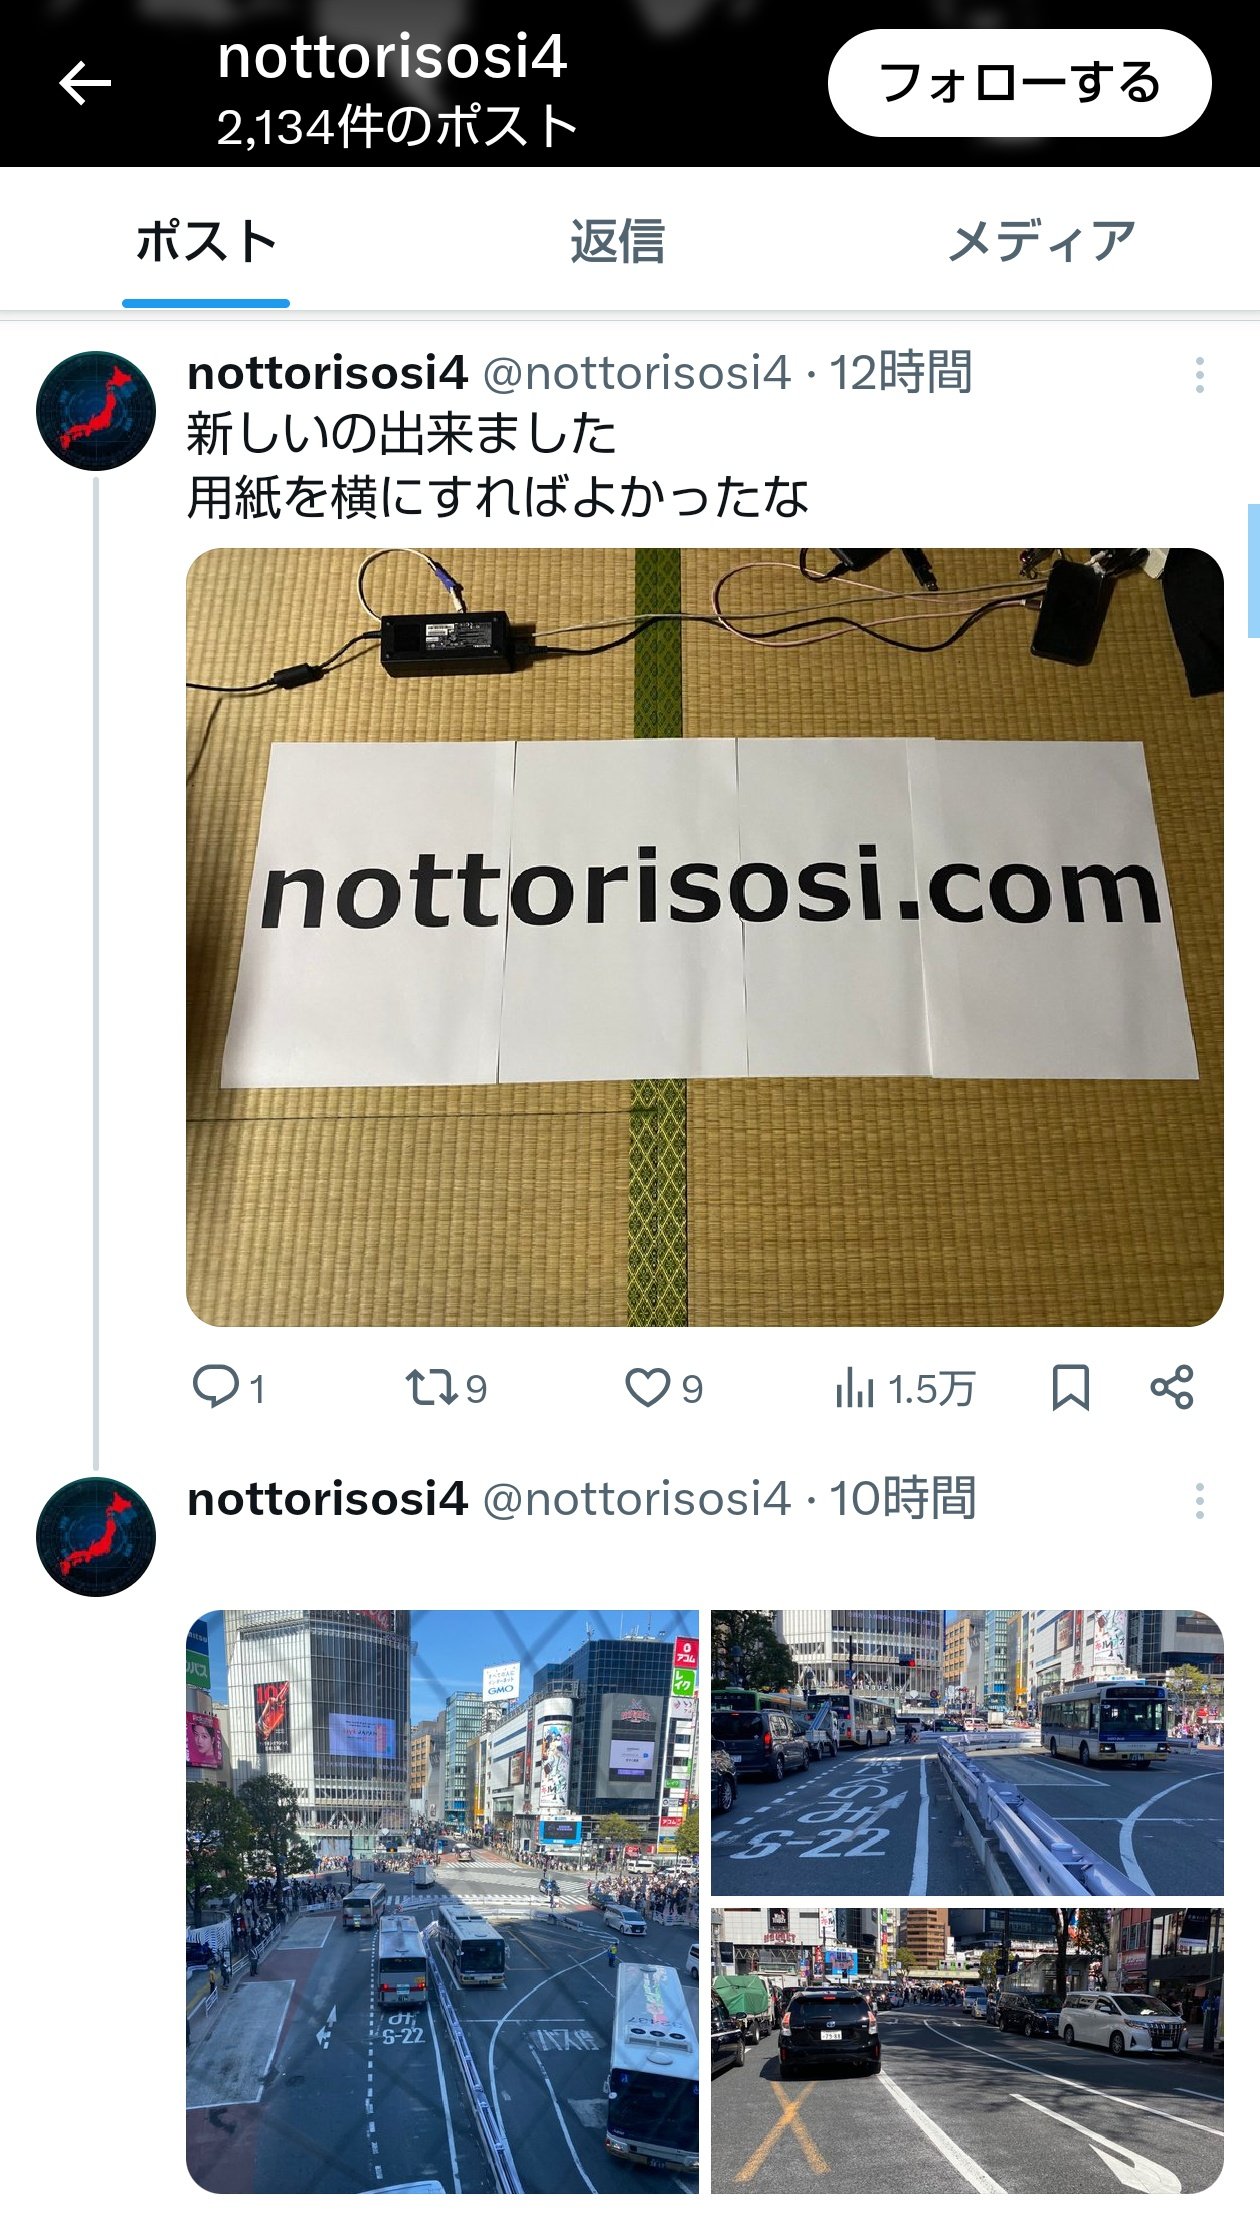Repost the post with 9 reposts
The height and width of the screenshot is (2220, 1260).
(x=446, y=1388)
